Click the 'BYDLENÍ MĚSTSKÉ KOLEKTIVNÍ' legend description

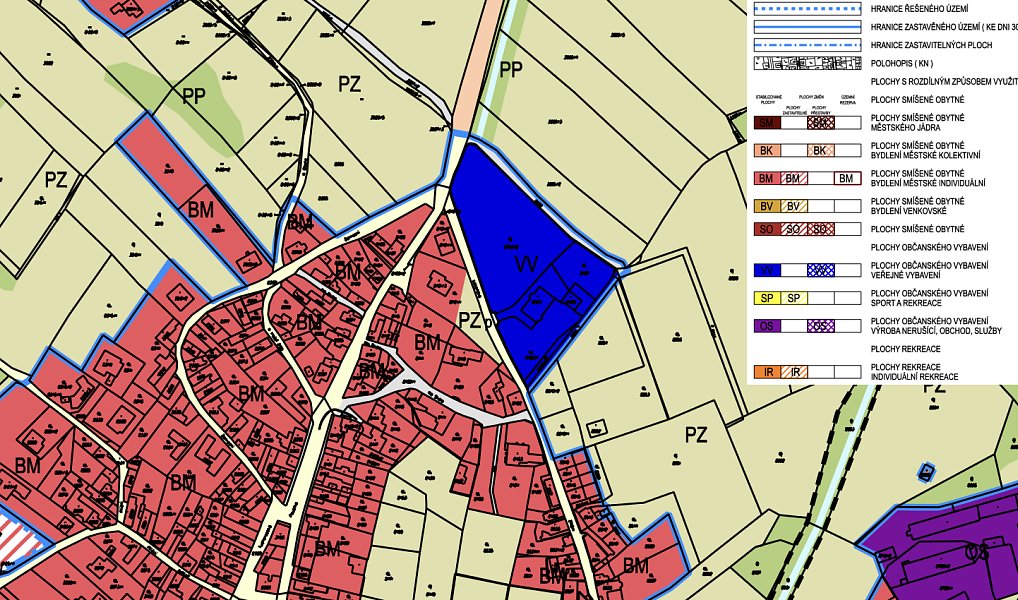coord(925,155)
